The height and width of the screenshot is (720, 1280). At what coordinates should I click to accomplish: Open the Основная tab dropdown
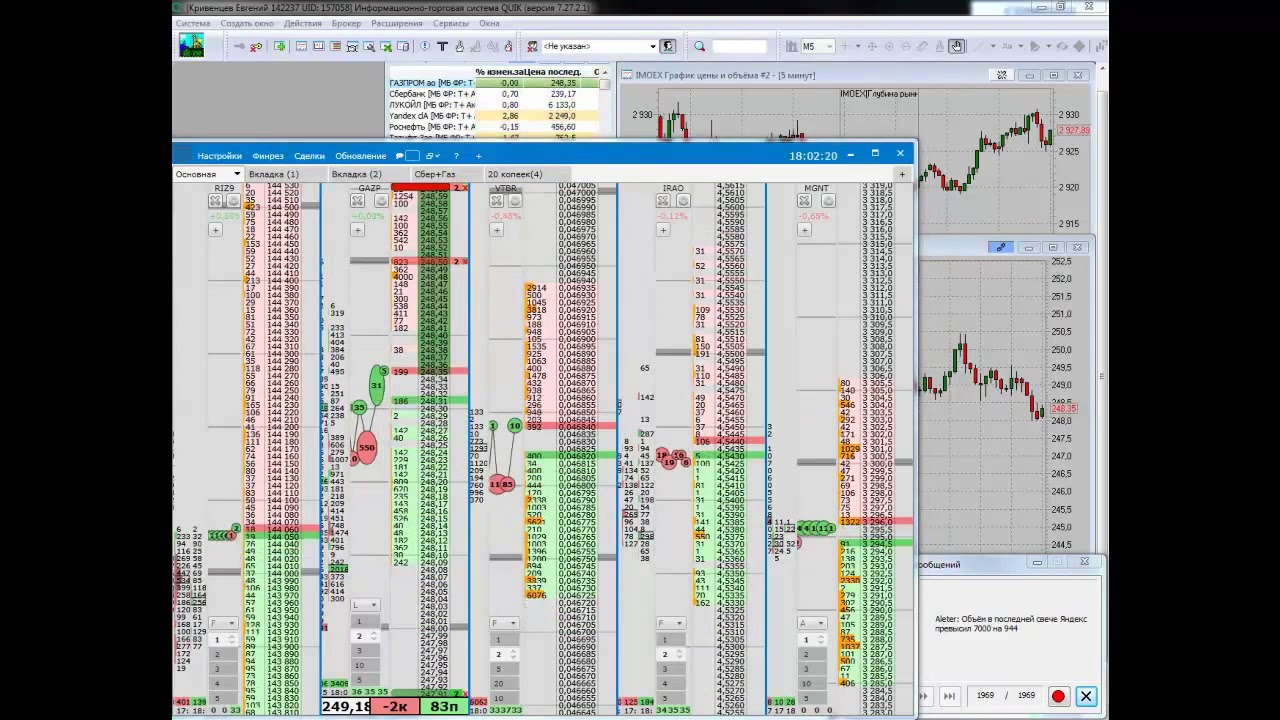click(x=237, y=174)
